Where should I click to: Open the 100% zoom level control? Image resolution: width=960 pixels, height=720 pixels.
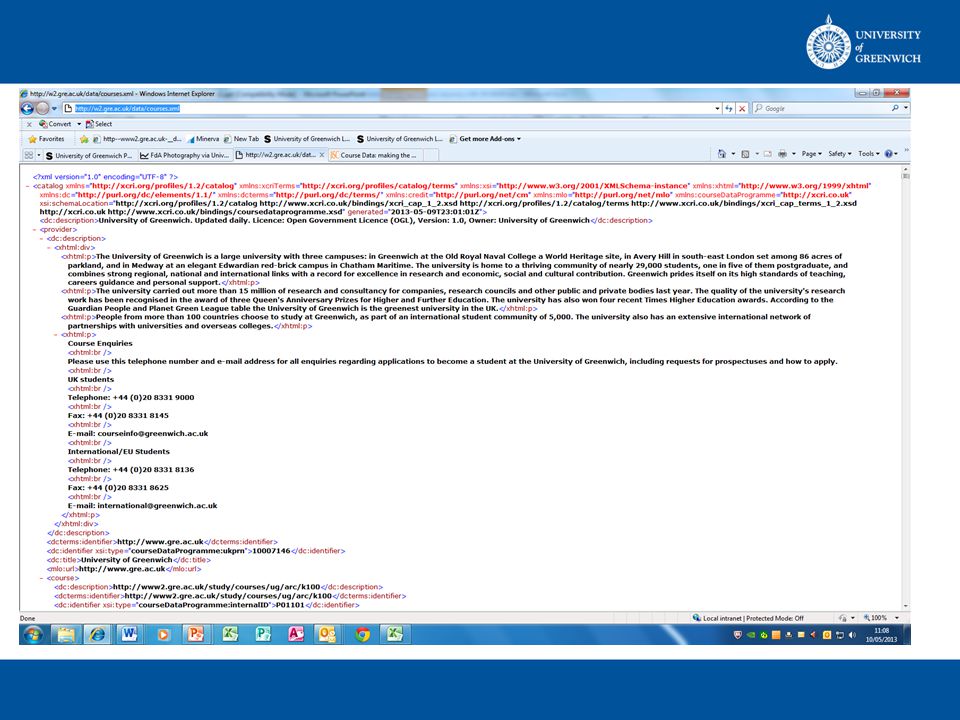(x=880, y=618)
